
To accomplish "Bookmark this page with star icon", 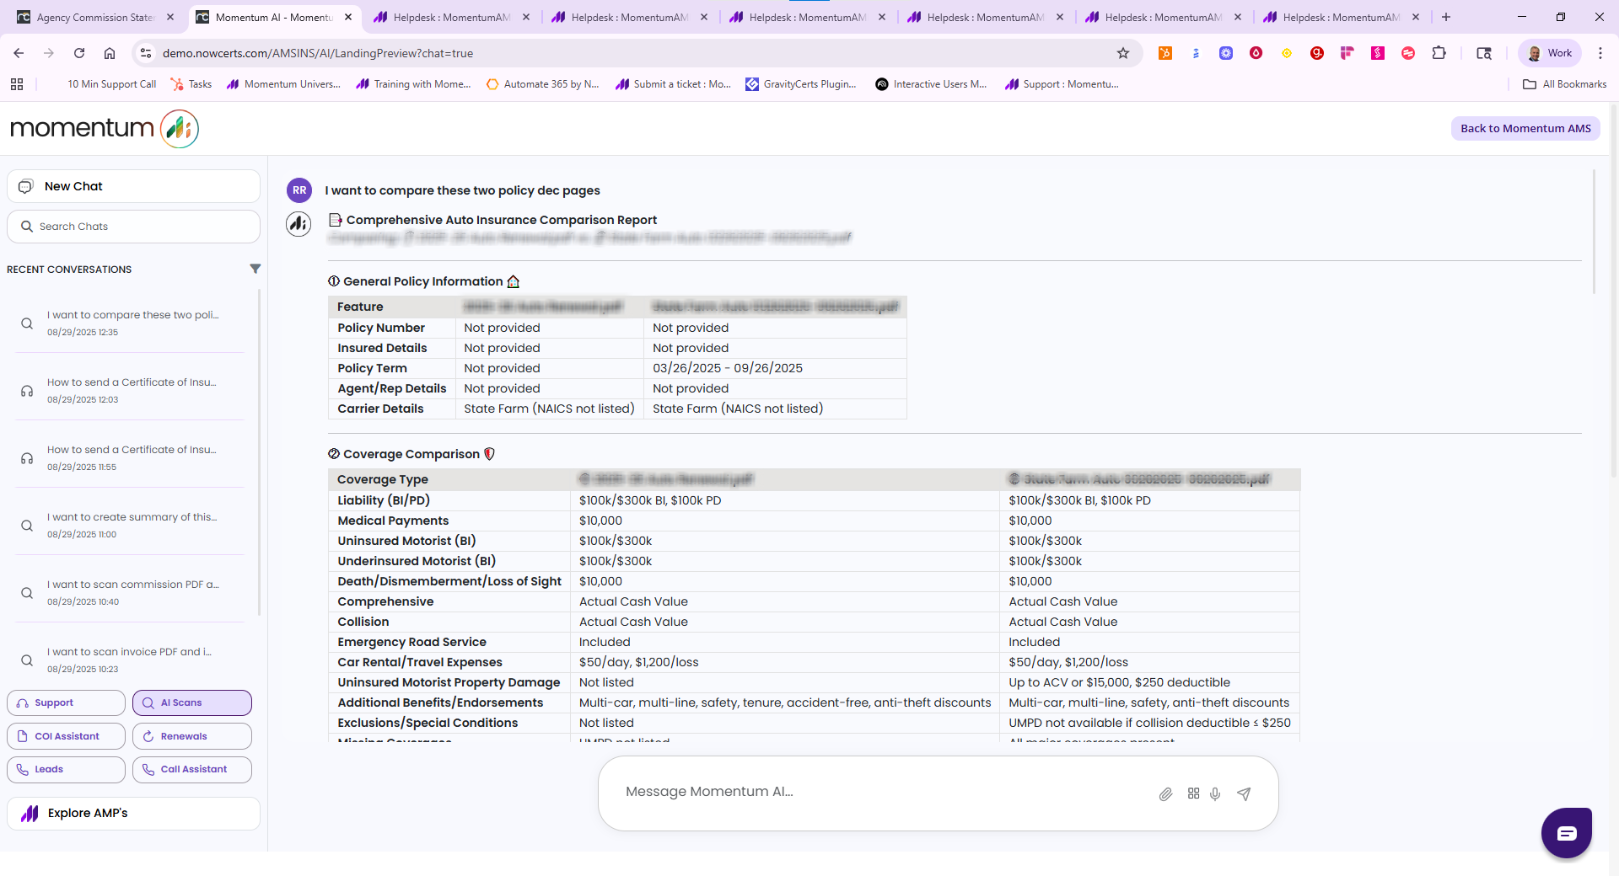I will point(1123,53).
